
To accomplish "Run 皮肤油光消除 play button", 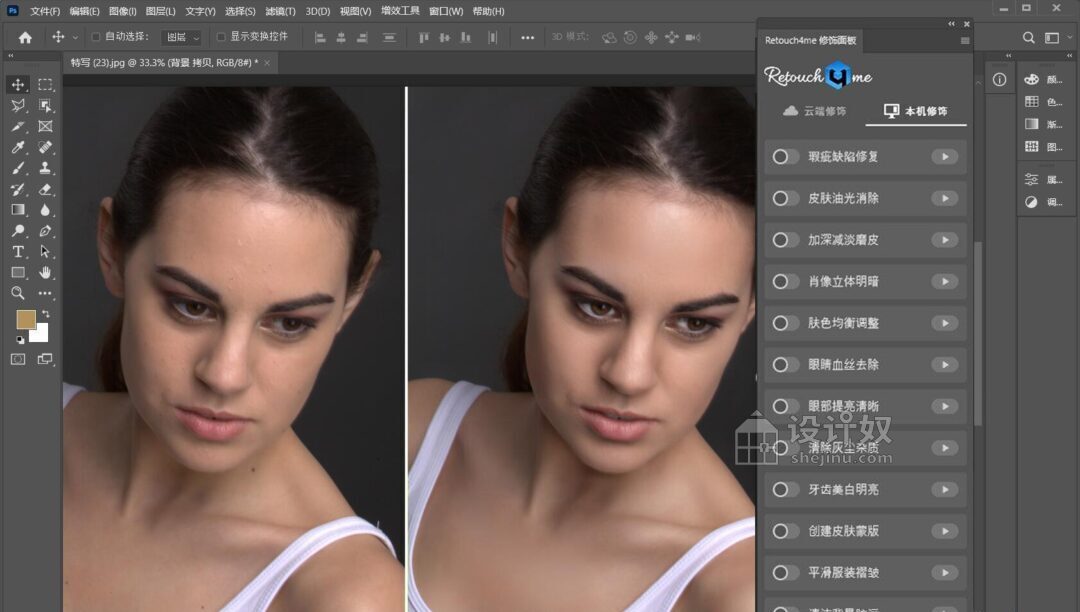I will (x=944, y=198).
